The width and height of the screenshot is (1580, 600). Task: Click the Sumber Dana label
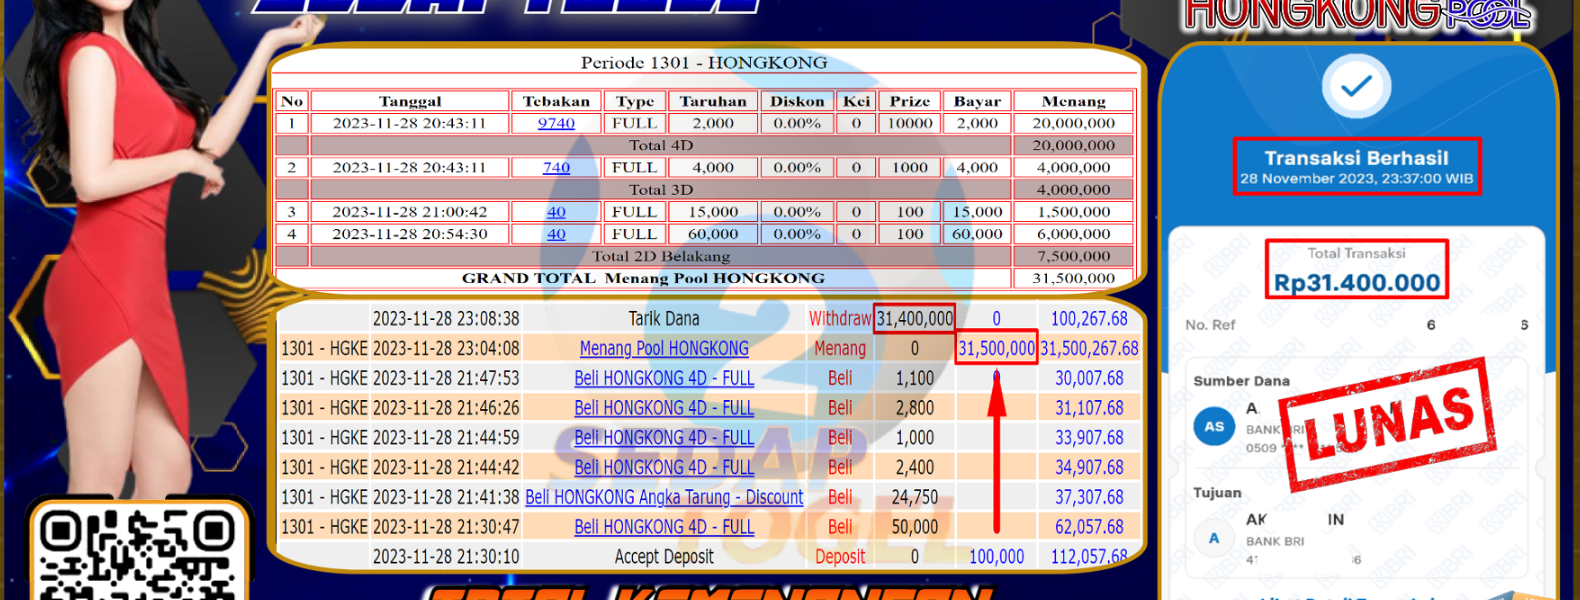pos(1241,381)
